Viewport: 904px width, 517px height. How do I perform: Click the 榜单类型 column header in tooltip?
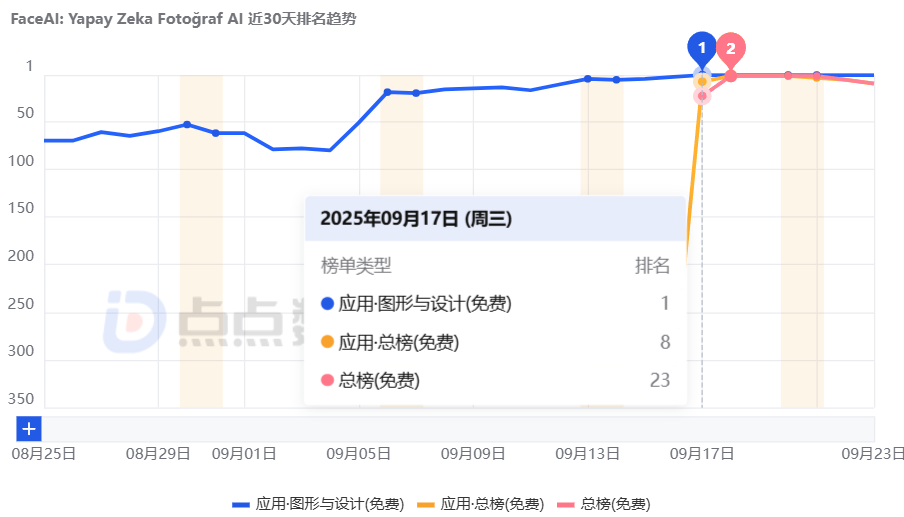[x=356, y=266]
